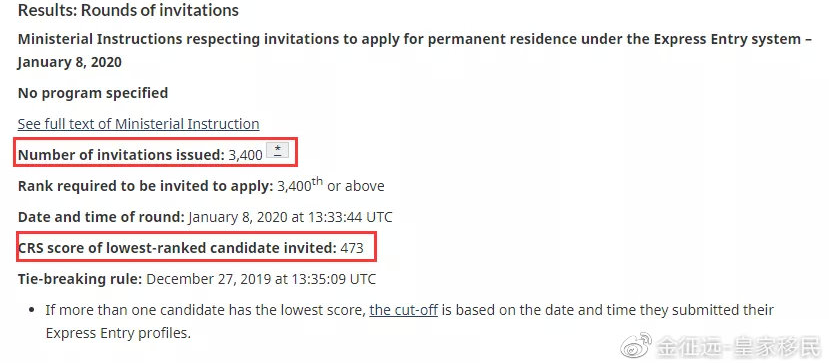
Task: Click the "or above" rank text
Action: (x=355, y=186)
